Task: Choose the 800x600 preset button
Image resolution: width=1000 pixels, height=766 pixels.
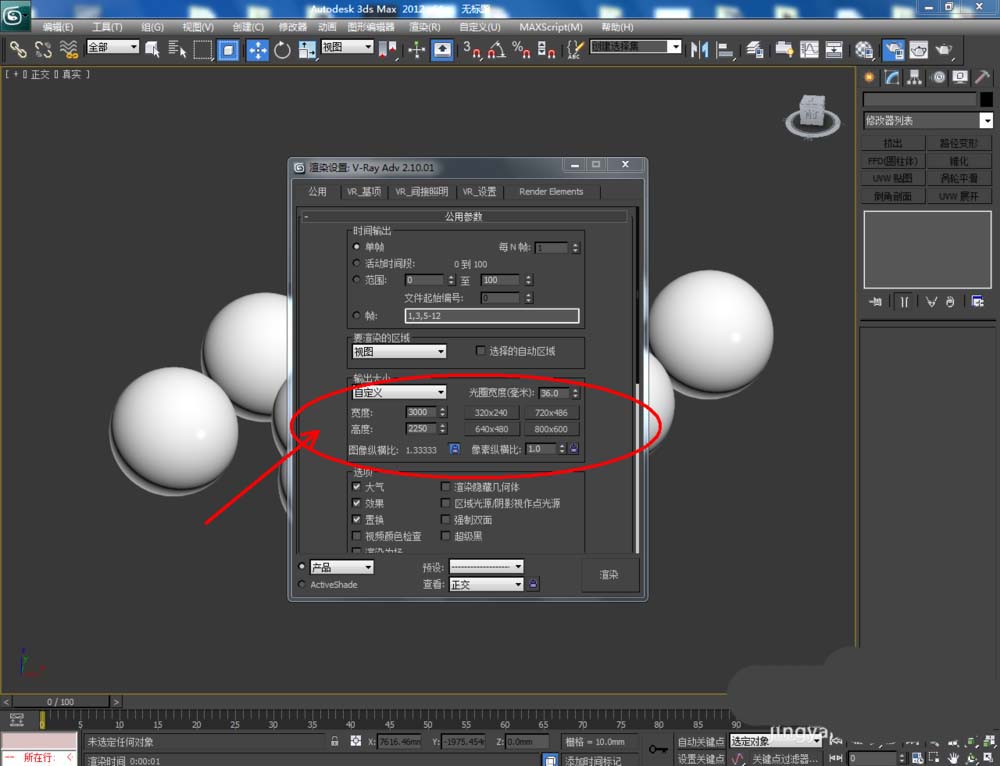Action: point(550,430)
